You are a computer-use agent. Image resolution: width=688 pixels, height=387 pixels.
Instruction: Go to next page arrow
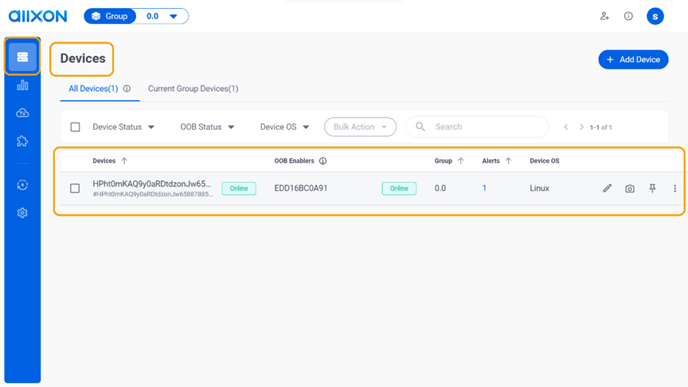tap(581, 127)
